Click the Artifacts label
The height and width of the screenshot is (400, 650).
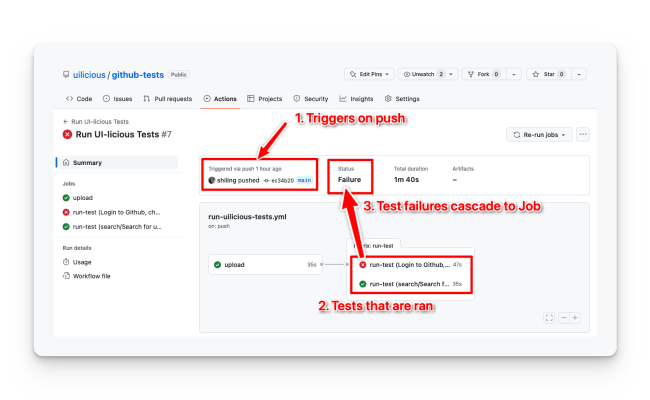(463, 169)
